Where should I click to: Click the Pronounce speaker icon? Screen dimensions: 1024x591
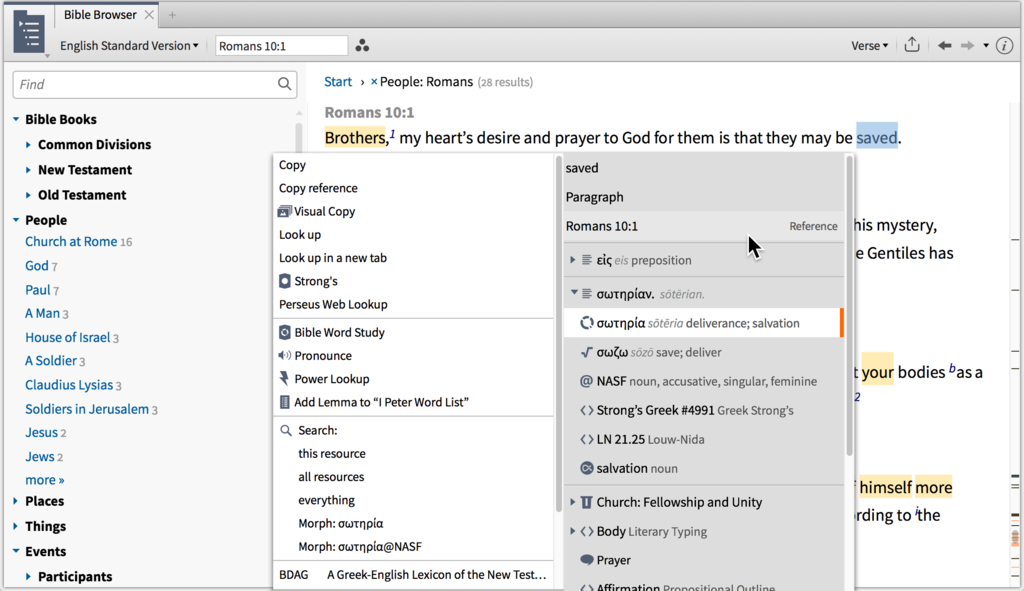(x=284, y=355)
